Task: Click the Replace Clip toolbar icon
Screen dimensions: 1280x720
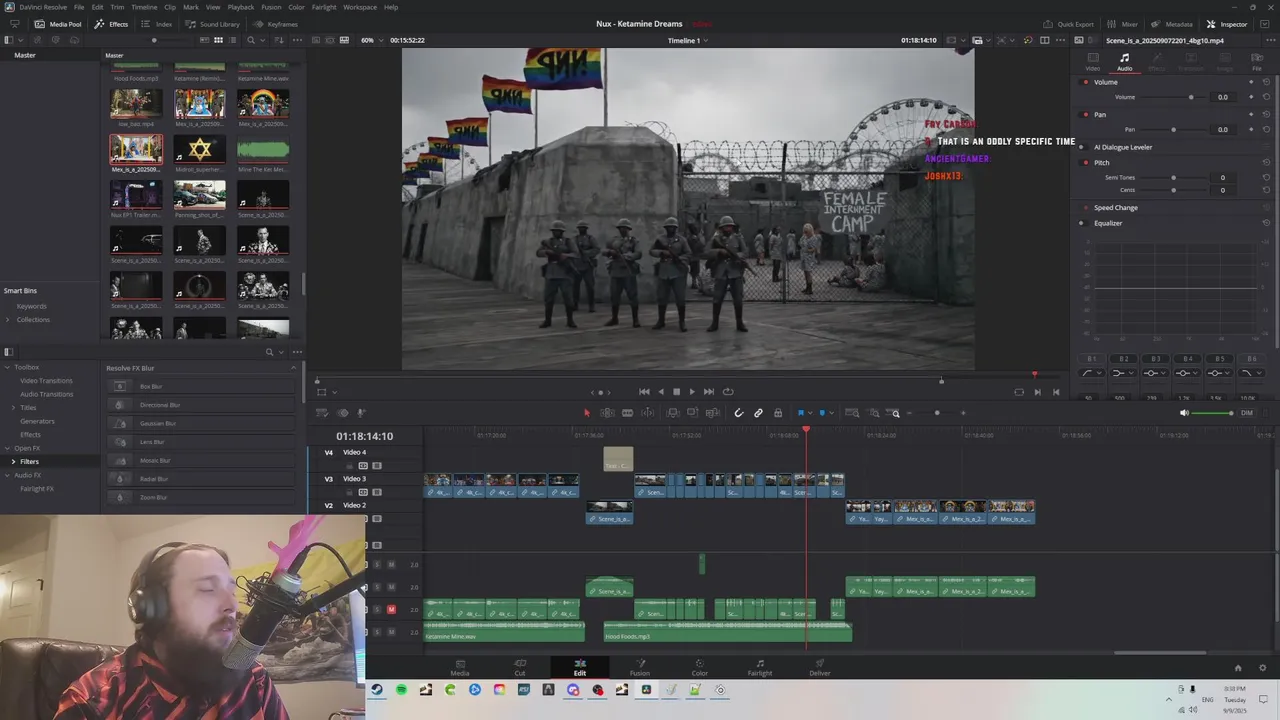Action: click(712, 413)
